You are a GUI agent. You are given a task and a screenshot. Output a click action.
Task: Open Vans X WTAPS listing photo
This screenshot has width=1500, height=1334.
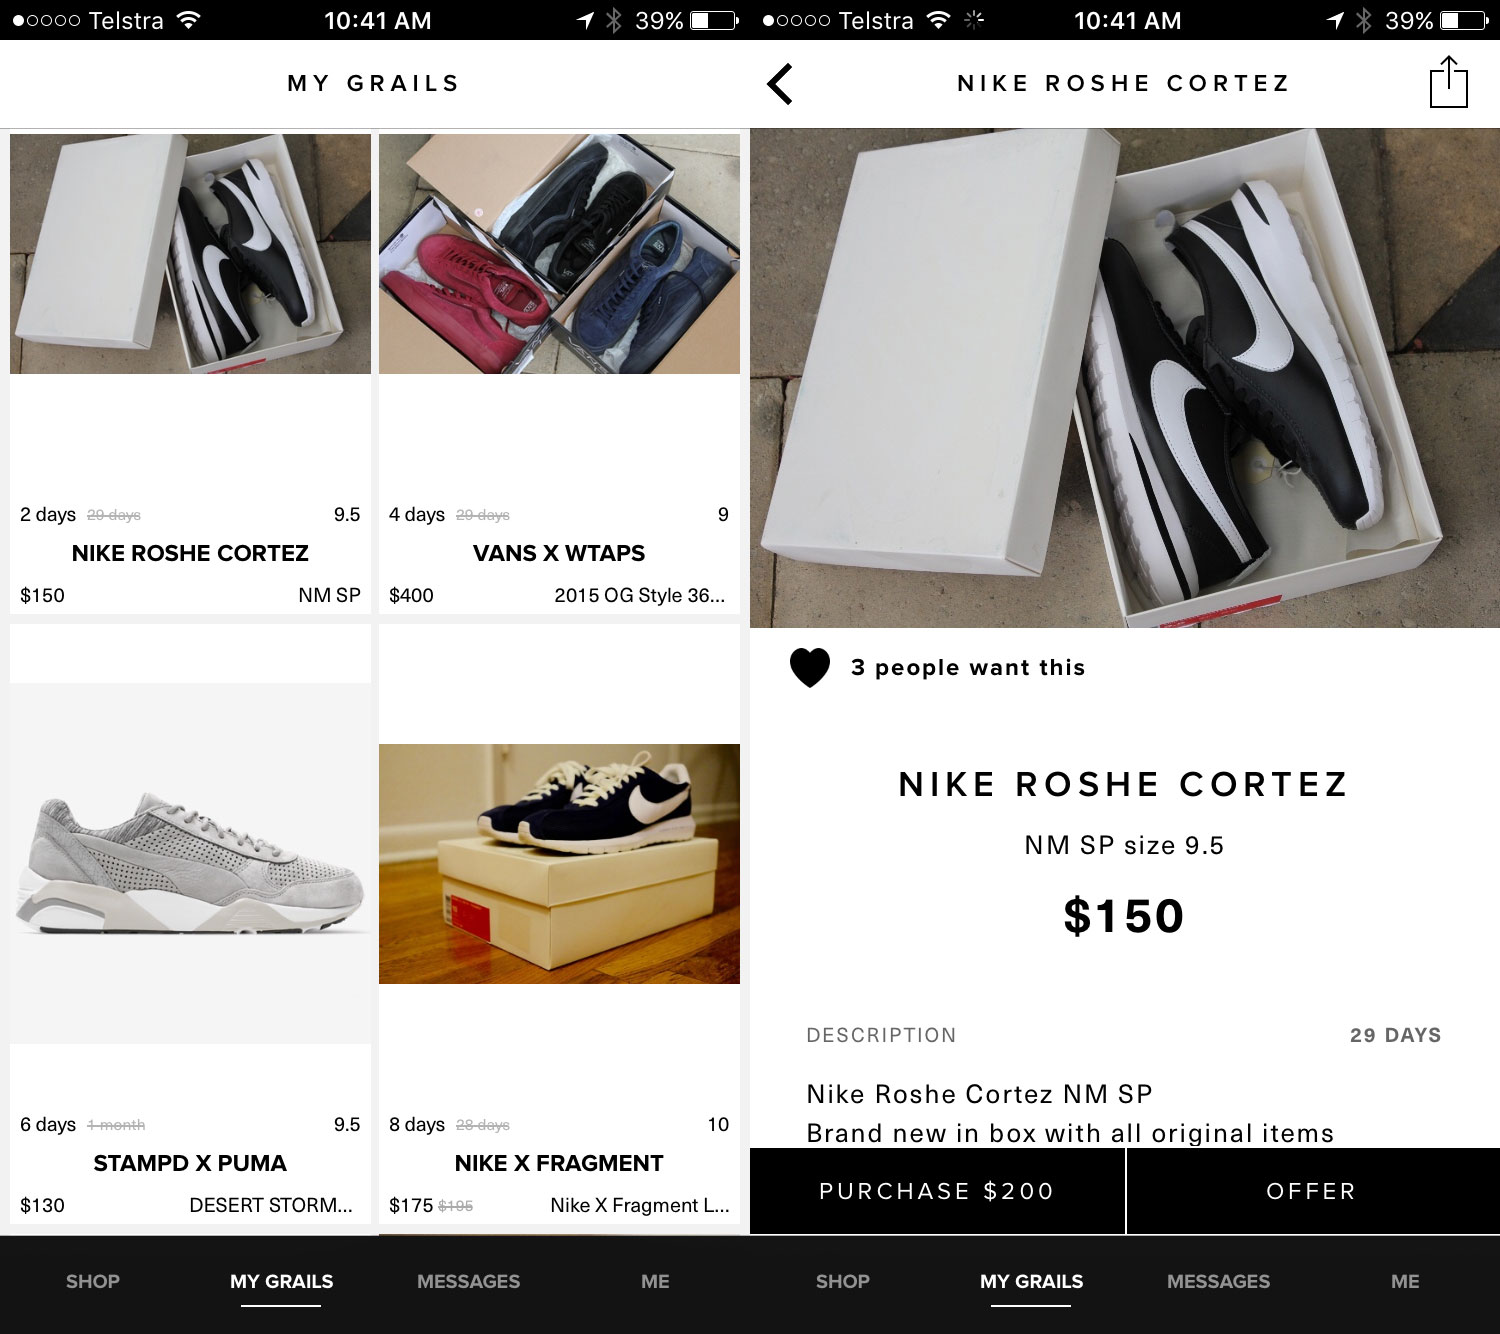coord(559,254)
